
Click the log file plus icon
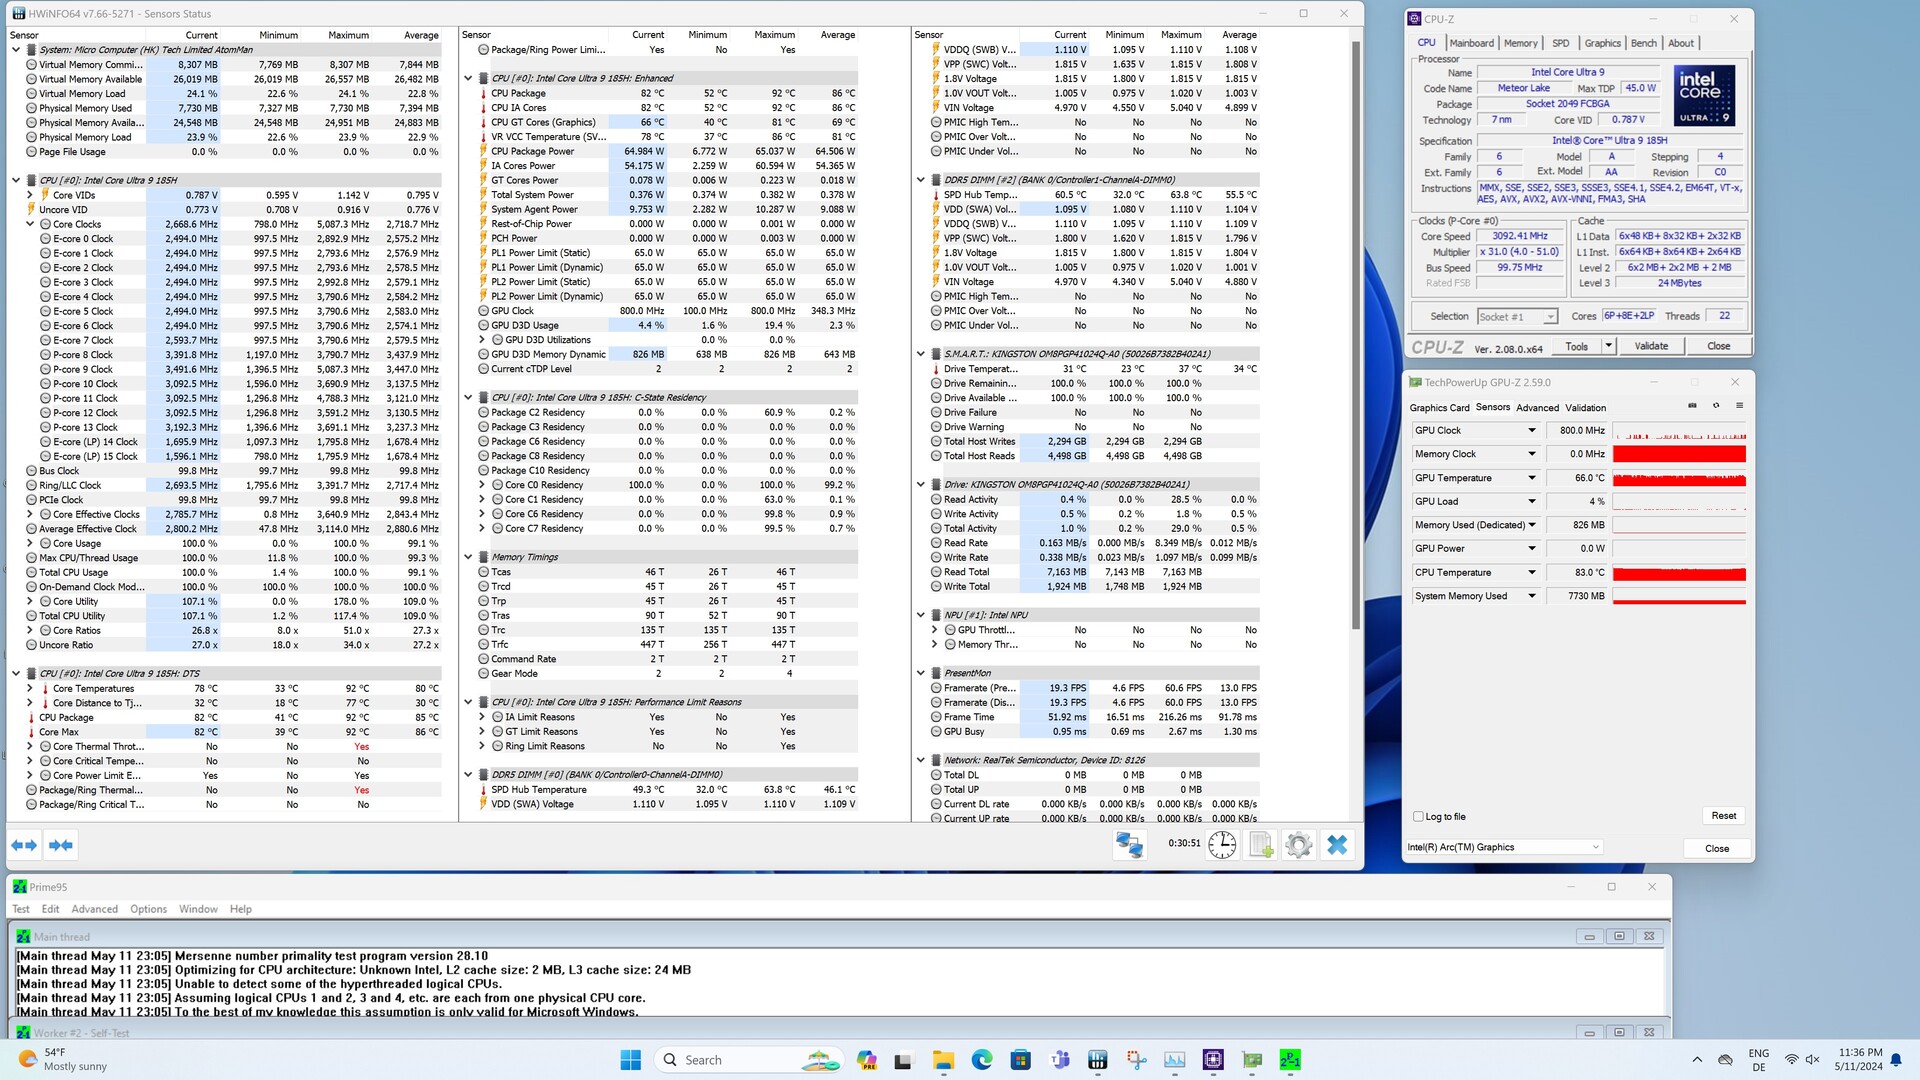(x=1261, y=845)
